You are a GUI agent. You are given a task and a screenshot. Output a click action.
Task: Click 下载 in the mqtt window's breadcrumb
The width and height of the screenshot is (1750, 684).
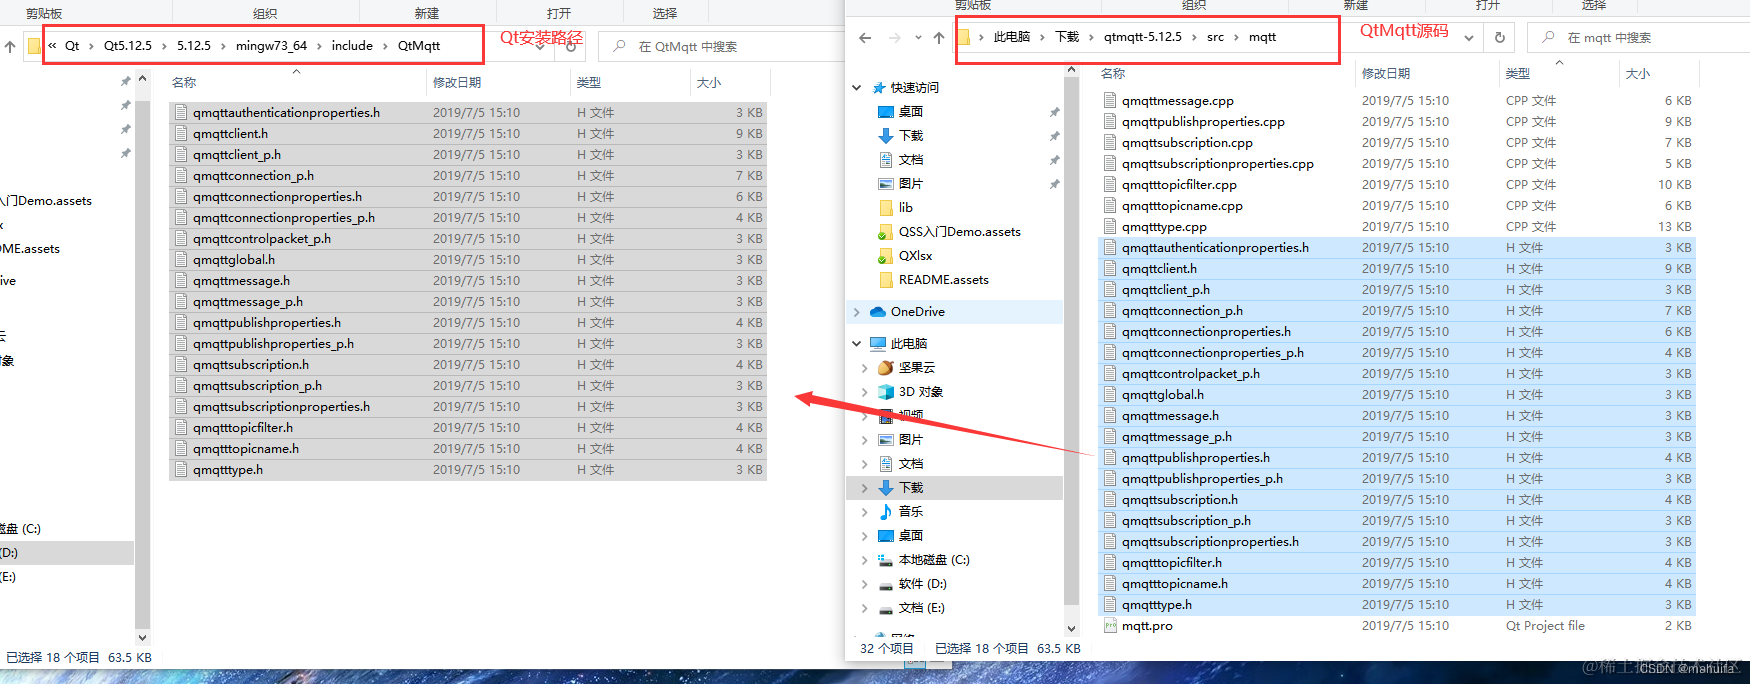[x=1067, y=37]
